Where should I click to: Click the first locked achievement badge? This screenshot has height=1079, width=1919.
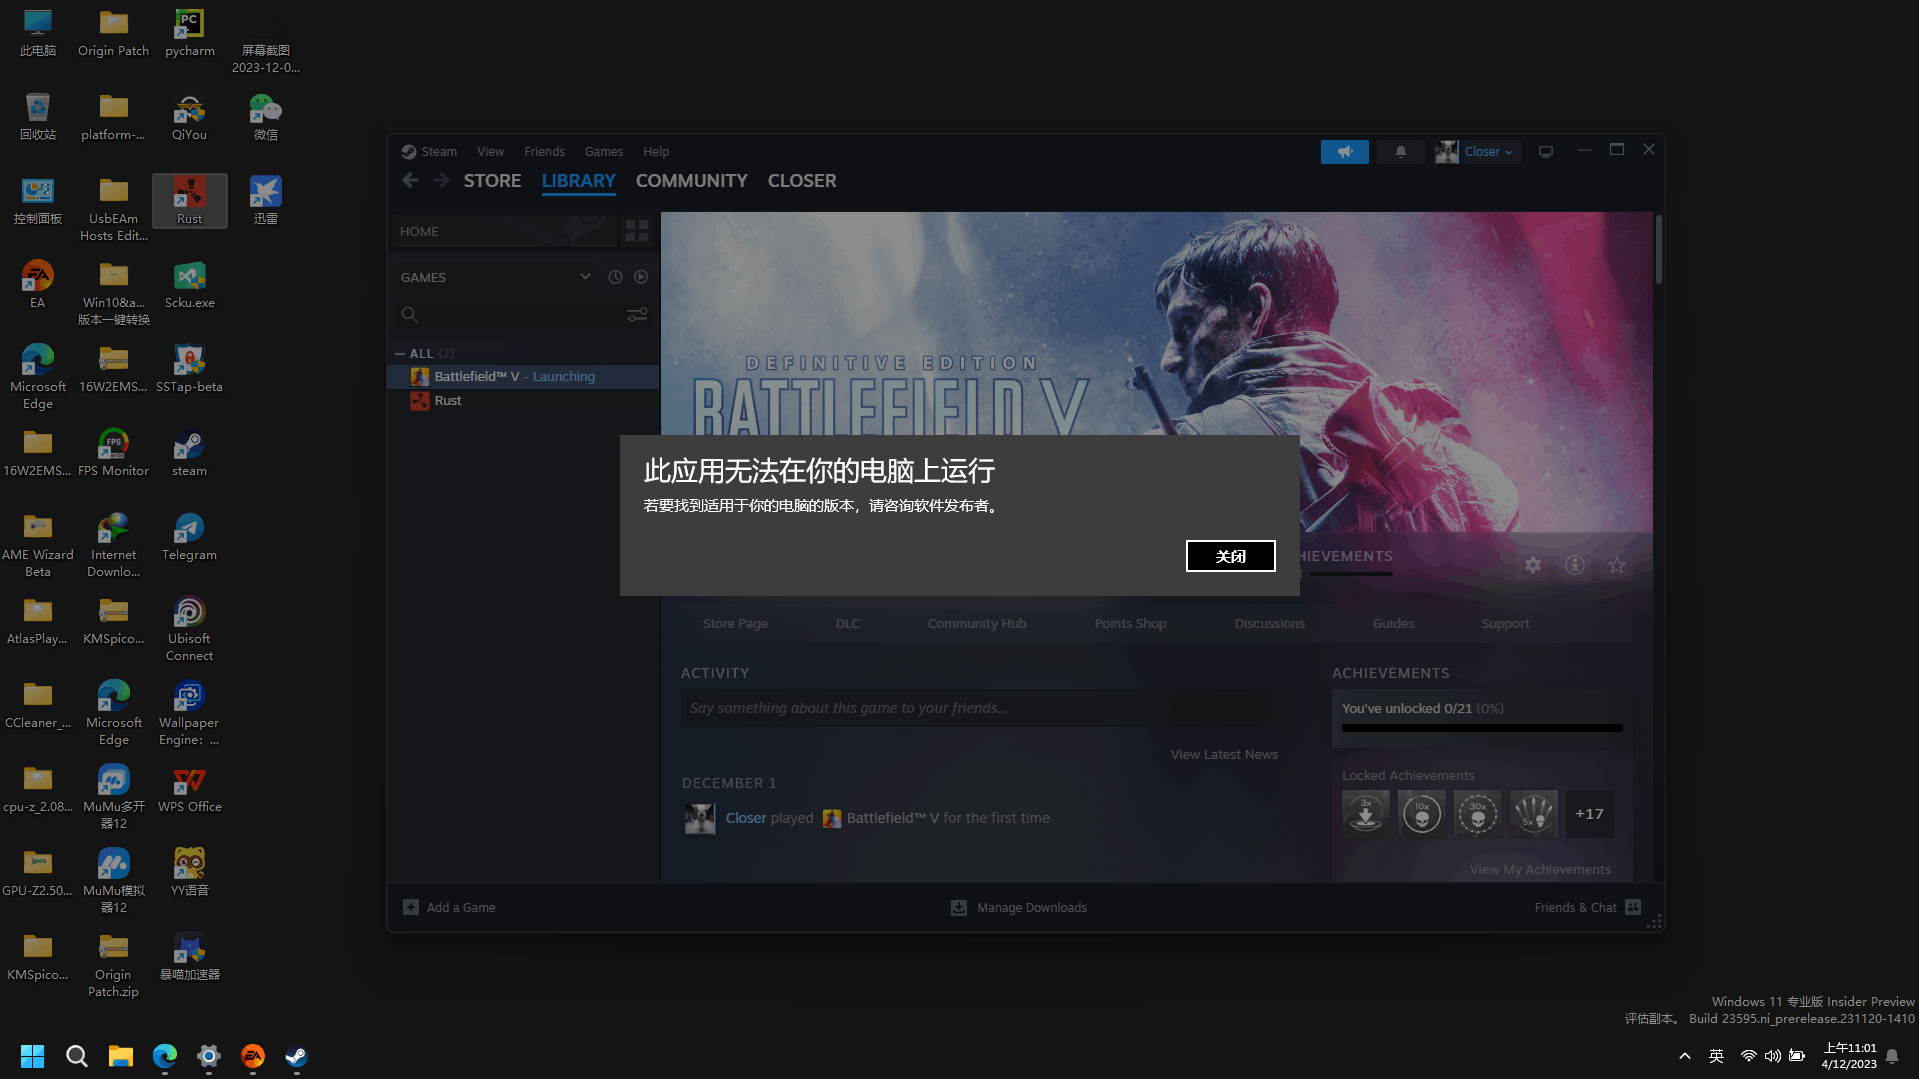(x=1365, y=814)
